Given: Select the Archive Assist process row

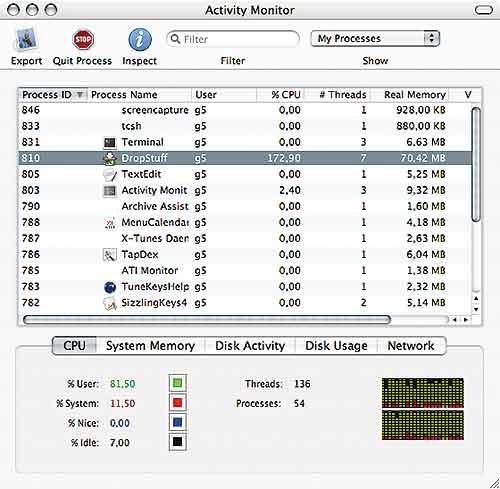Looking at the screenshot, I should [x=245, y=206].
